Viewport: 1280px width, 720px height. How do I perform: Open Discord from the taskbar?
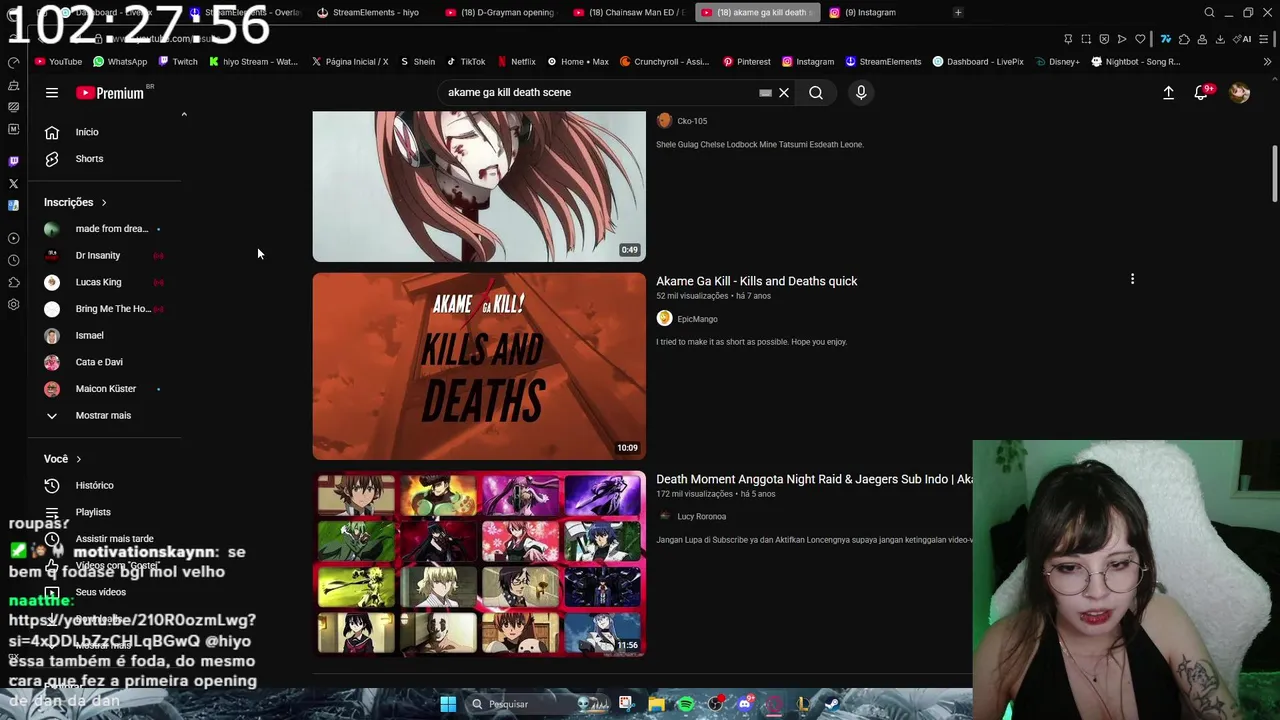pyautogui.click(x=744, y=704)
